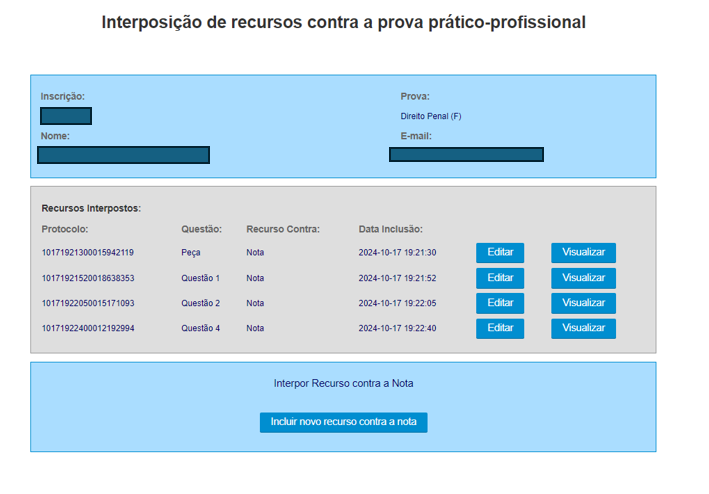This screenshot has height=494, width=709.
Task: Click protocol number 10171922400012192994
Action: 87,328
